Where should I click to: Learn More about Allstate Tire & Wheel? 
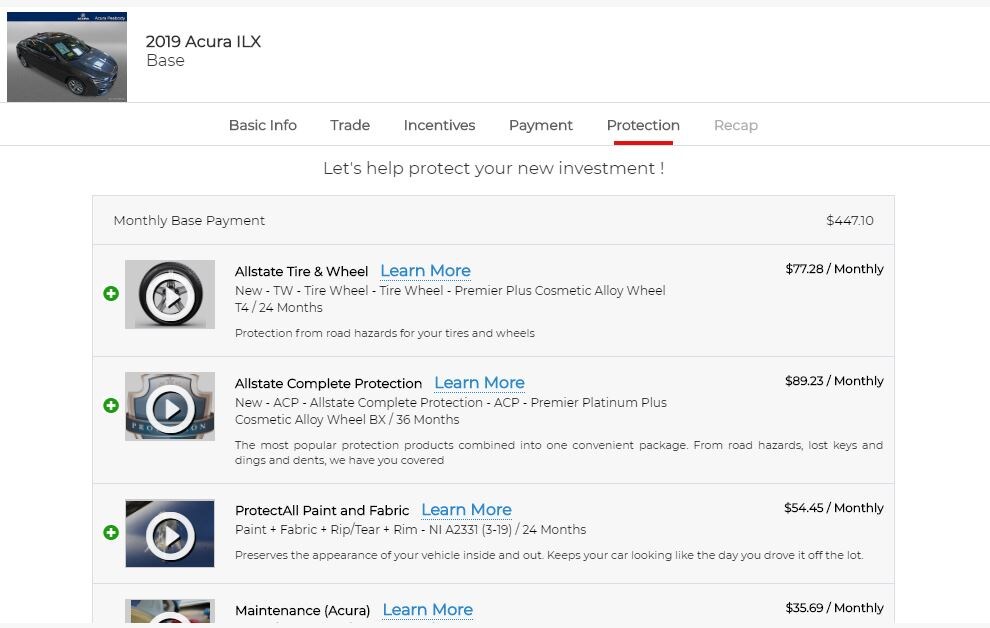[x=426, y=271]
